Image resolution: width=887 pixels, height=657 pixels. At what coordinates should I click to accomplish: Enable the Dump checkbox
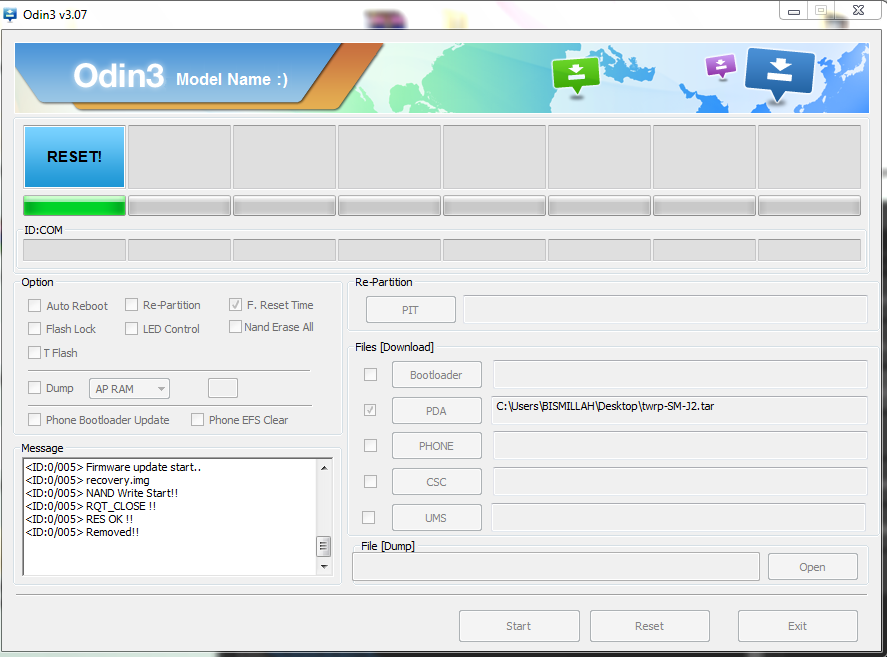[x=35, y=388]
